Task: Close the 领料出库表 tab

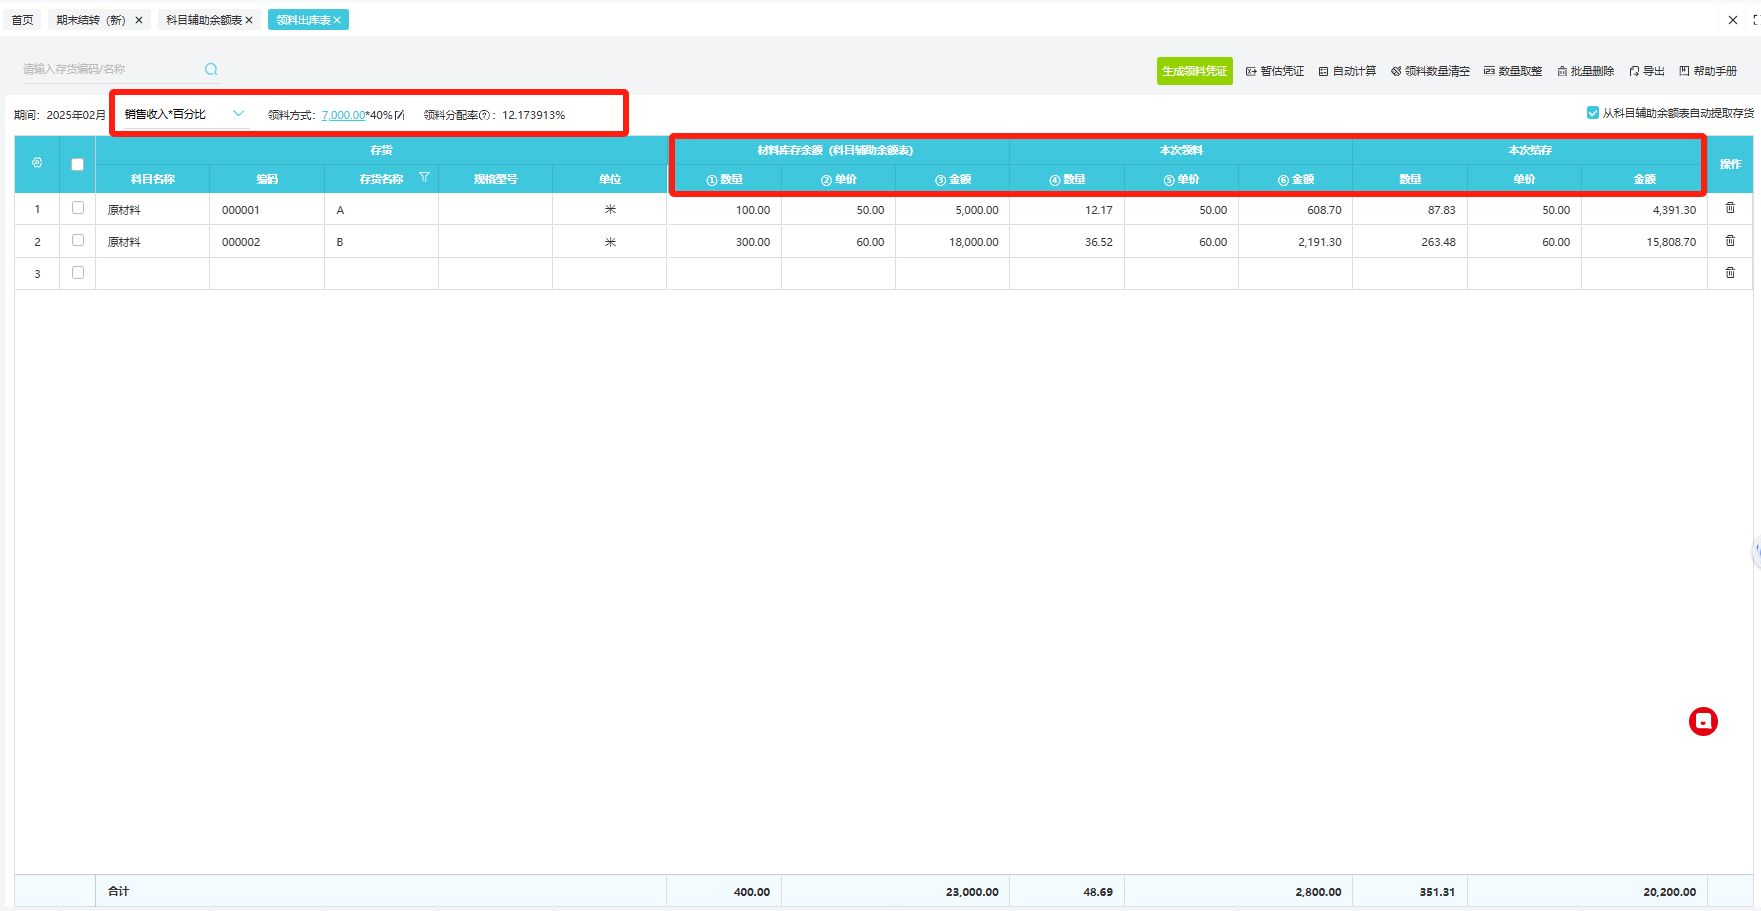Action: coord(338,20)
